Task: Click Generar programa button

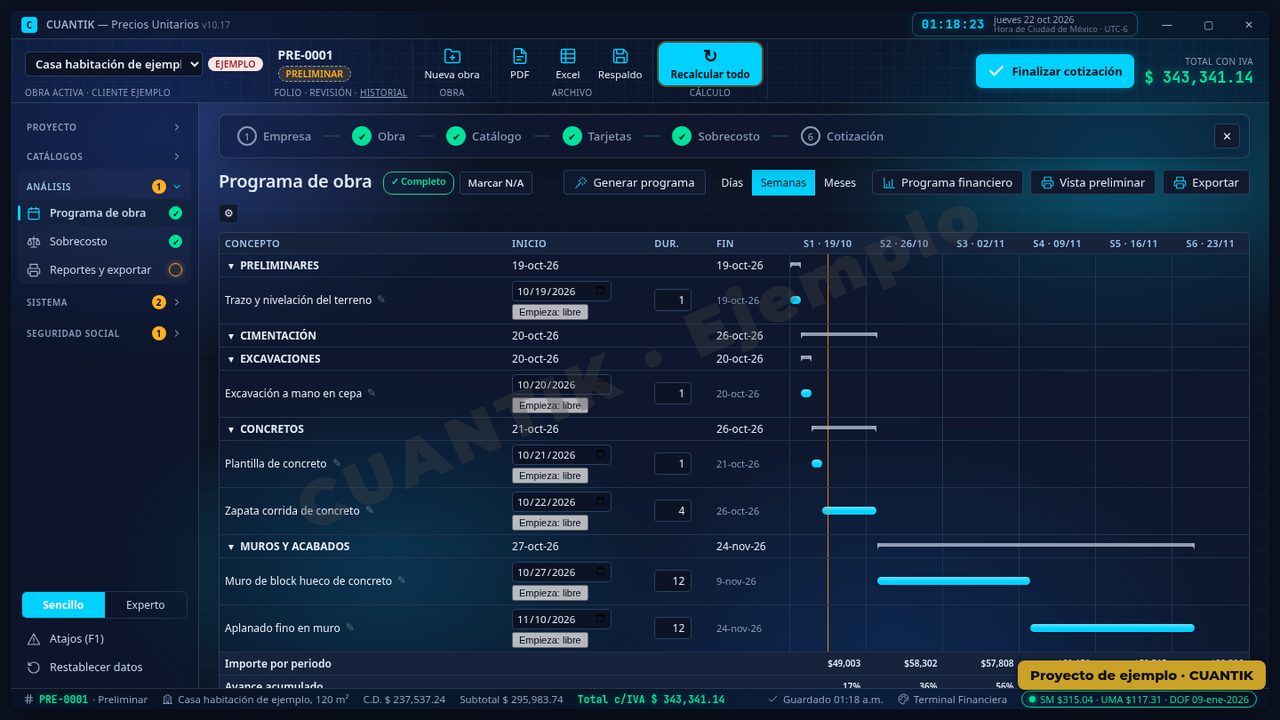Action: click(634, 183)
